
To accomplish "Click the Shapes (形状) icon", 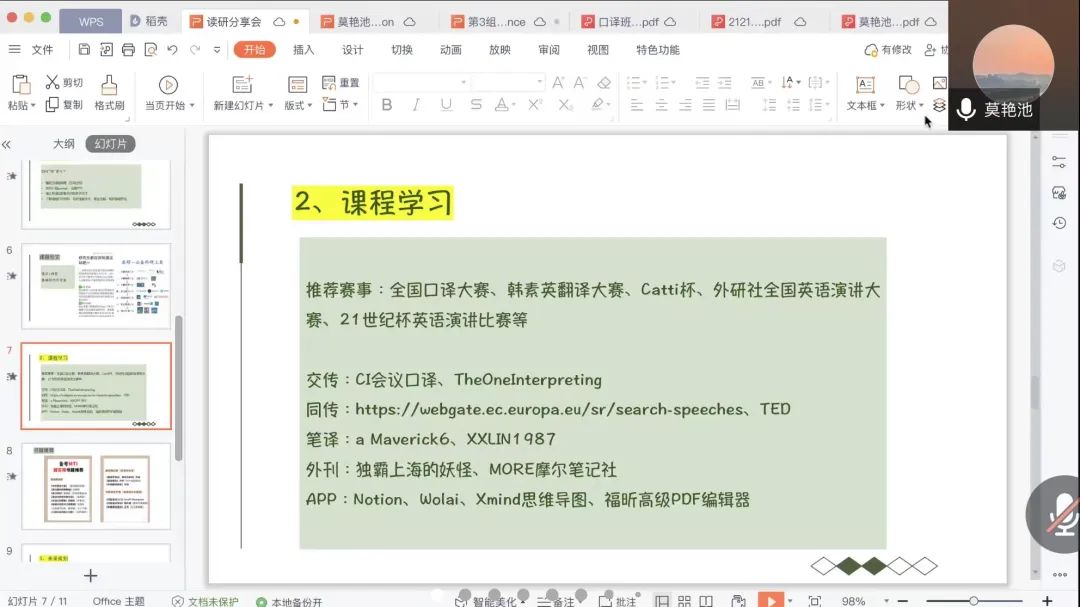I will tap(908, 85).
